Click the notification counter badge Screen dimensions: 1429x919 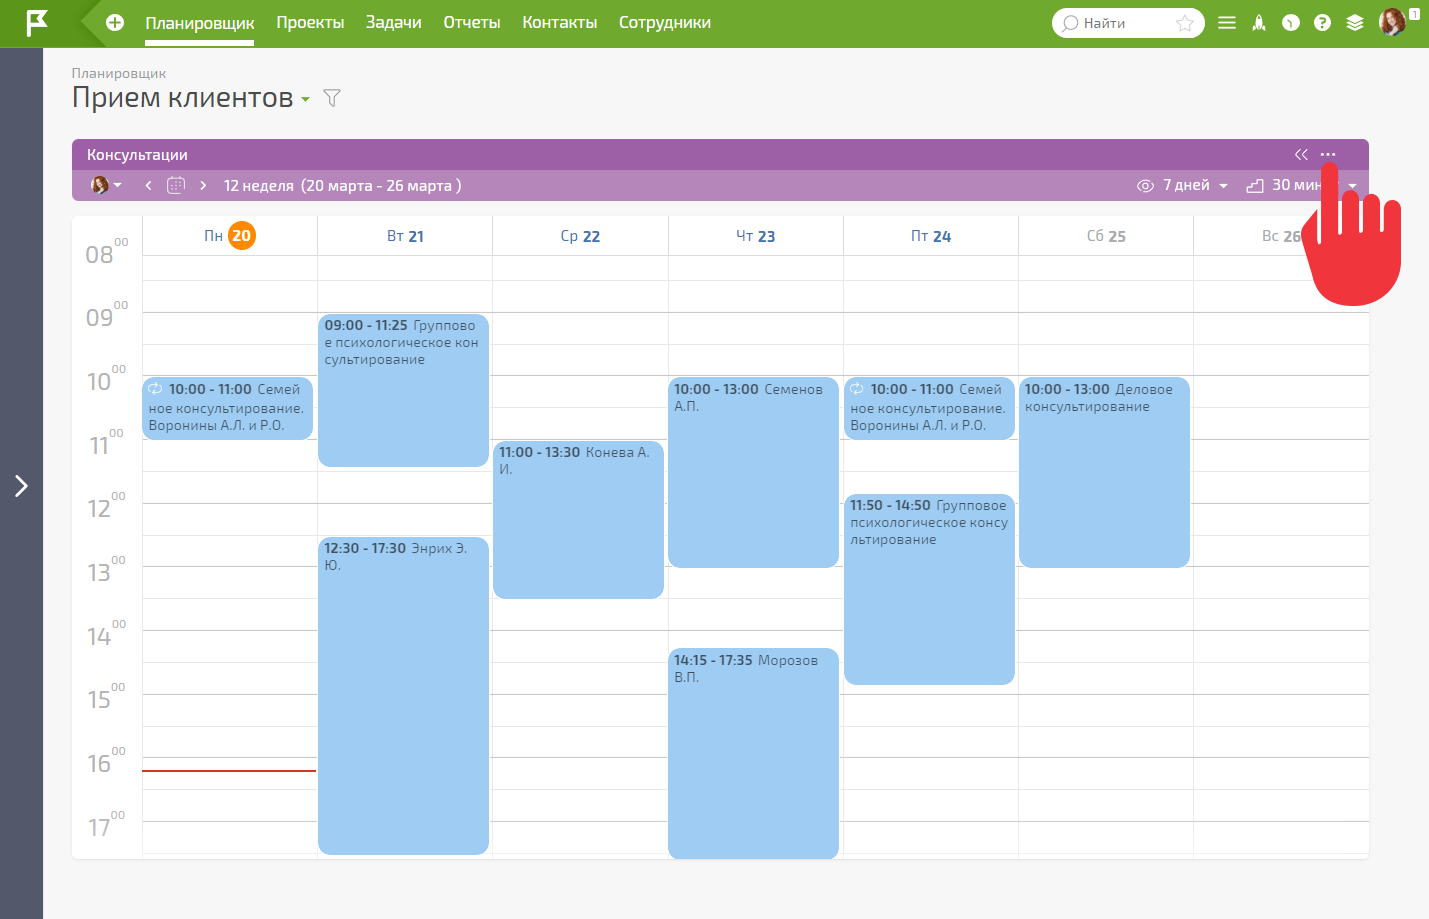point(1414,14)
